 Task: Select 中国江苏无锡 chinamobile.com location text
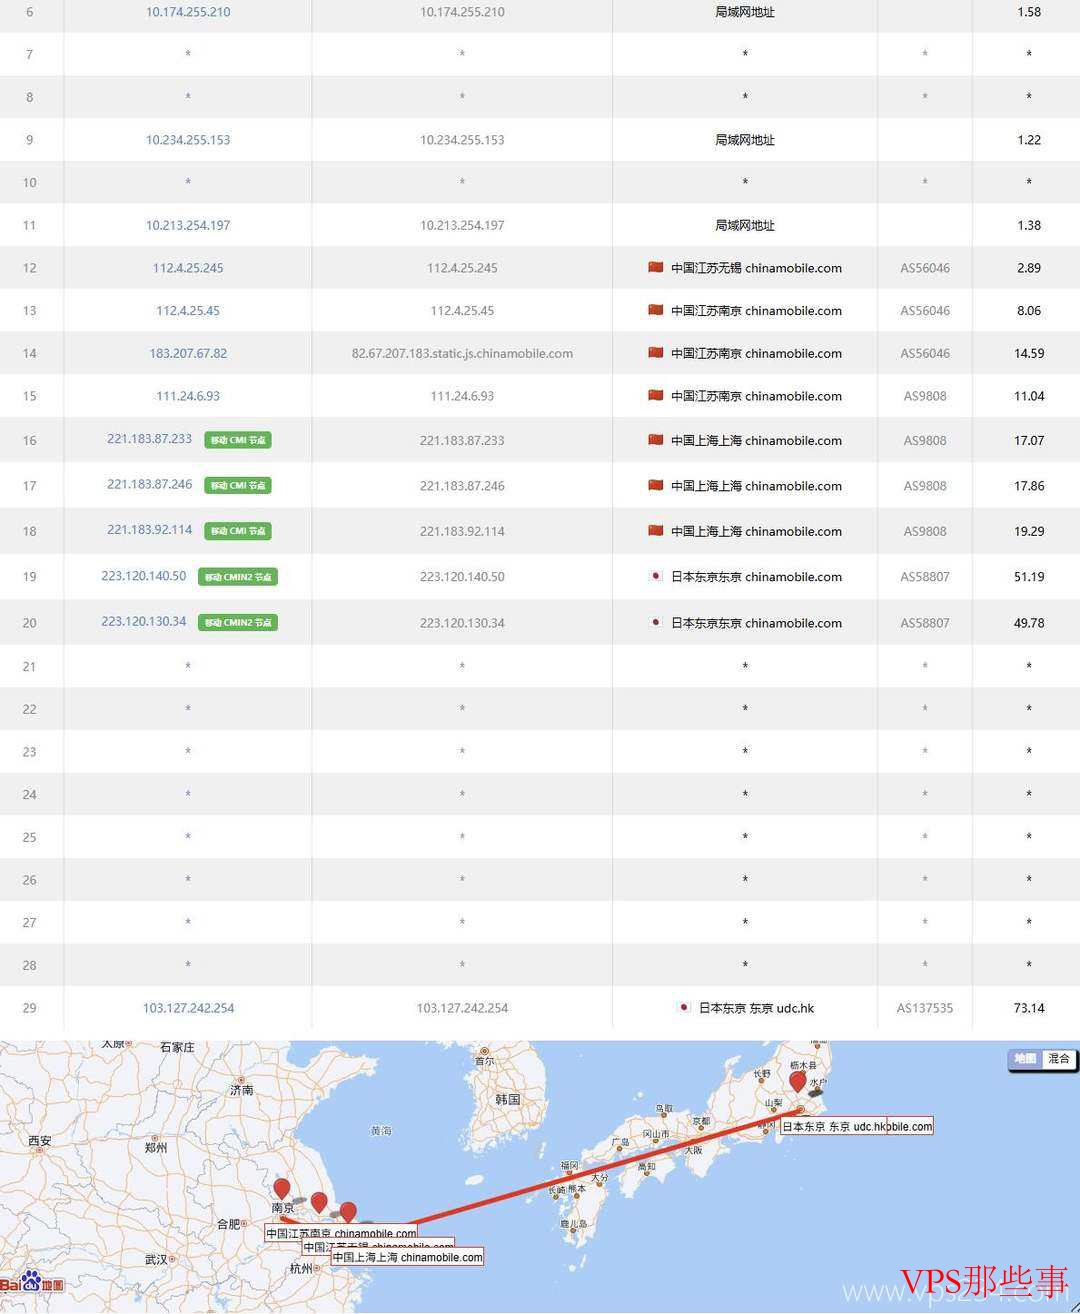coord(756,268)
